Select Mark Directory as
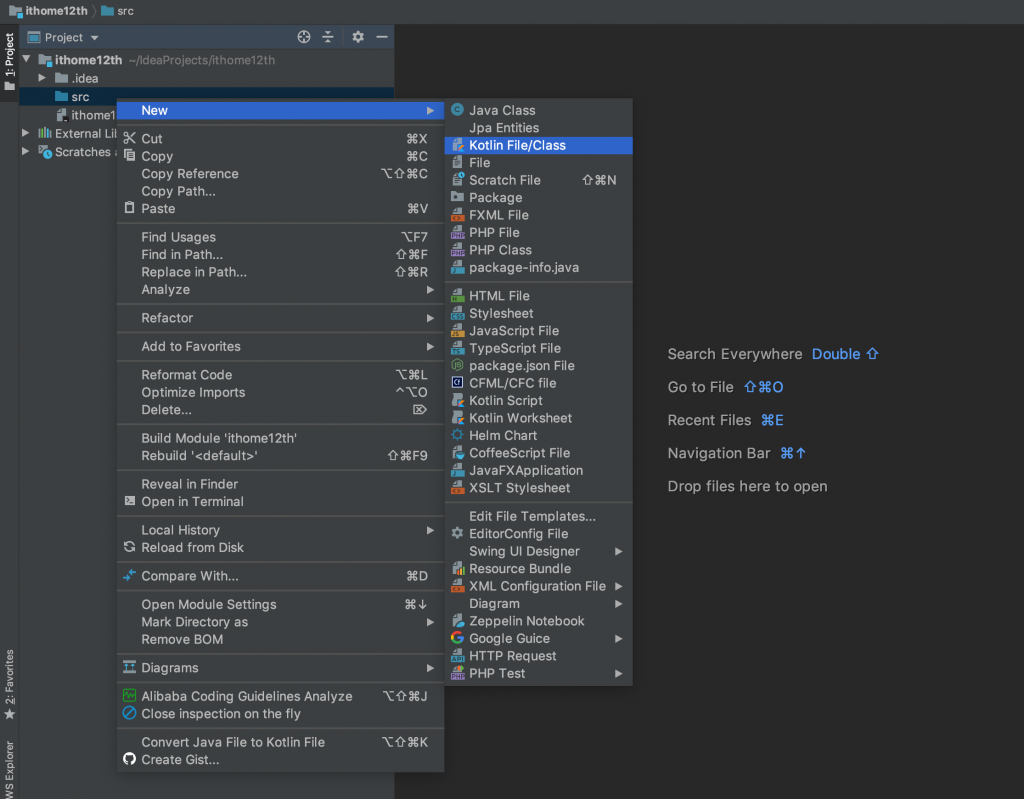The width and height of the screenshot is (1024, 799). [280, 622]
